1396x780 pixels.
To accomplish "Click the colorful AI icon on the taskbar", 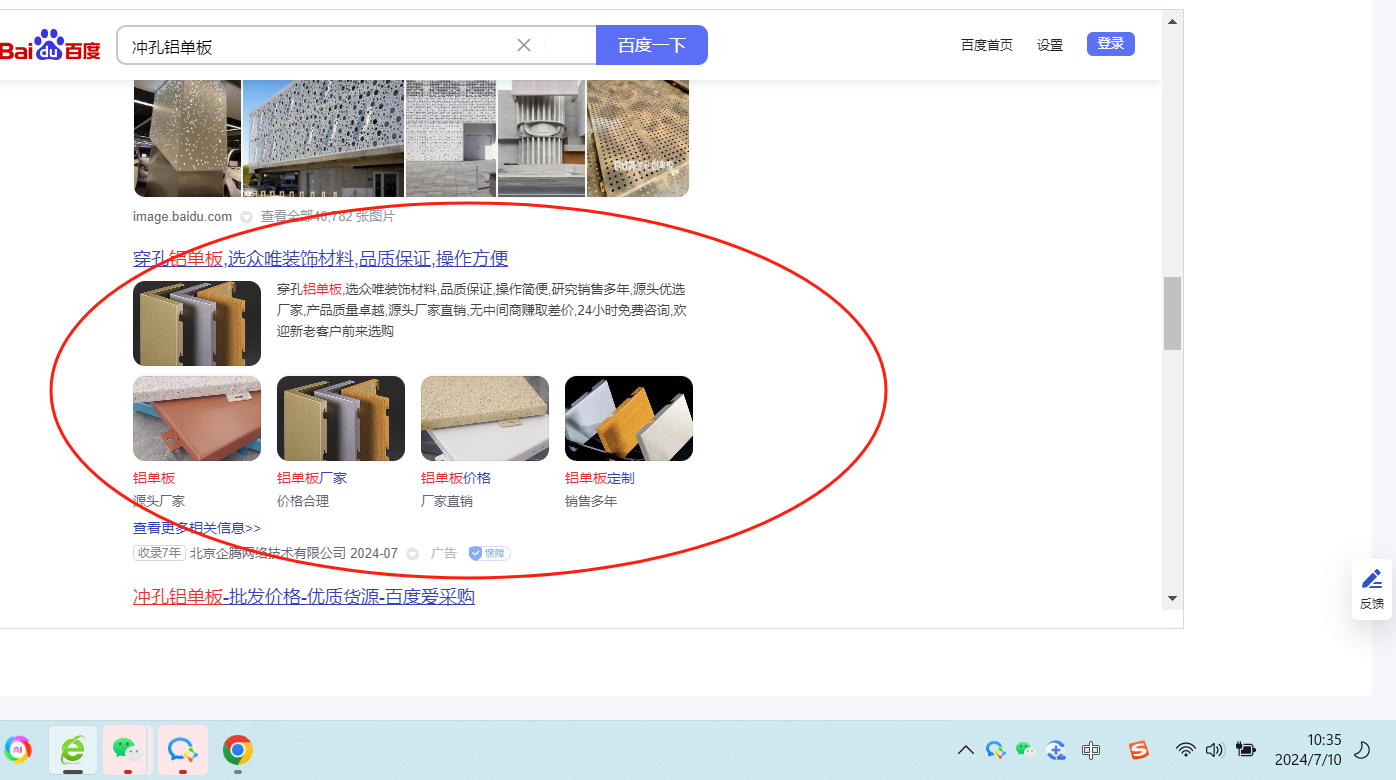I will tap(18, 749).
